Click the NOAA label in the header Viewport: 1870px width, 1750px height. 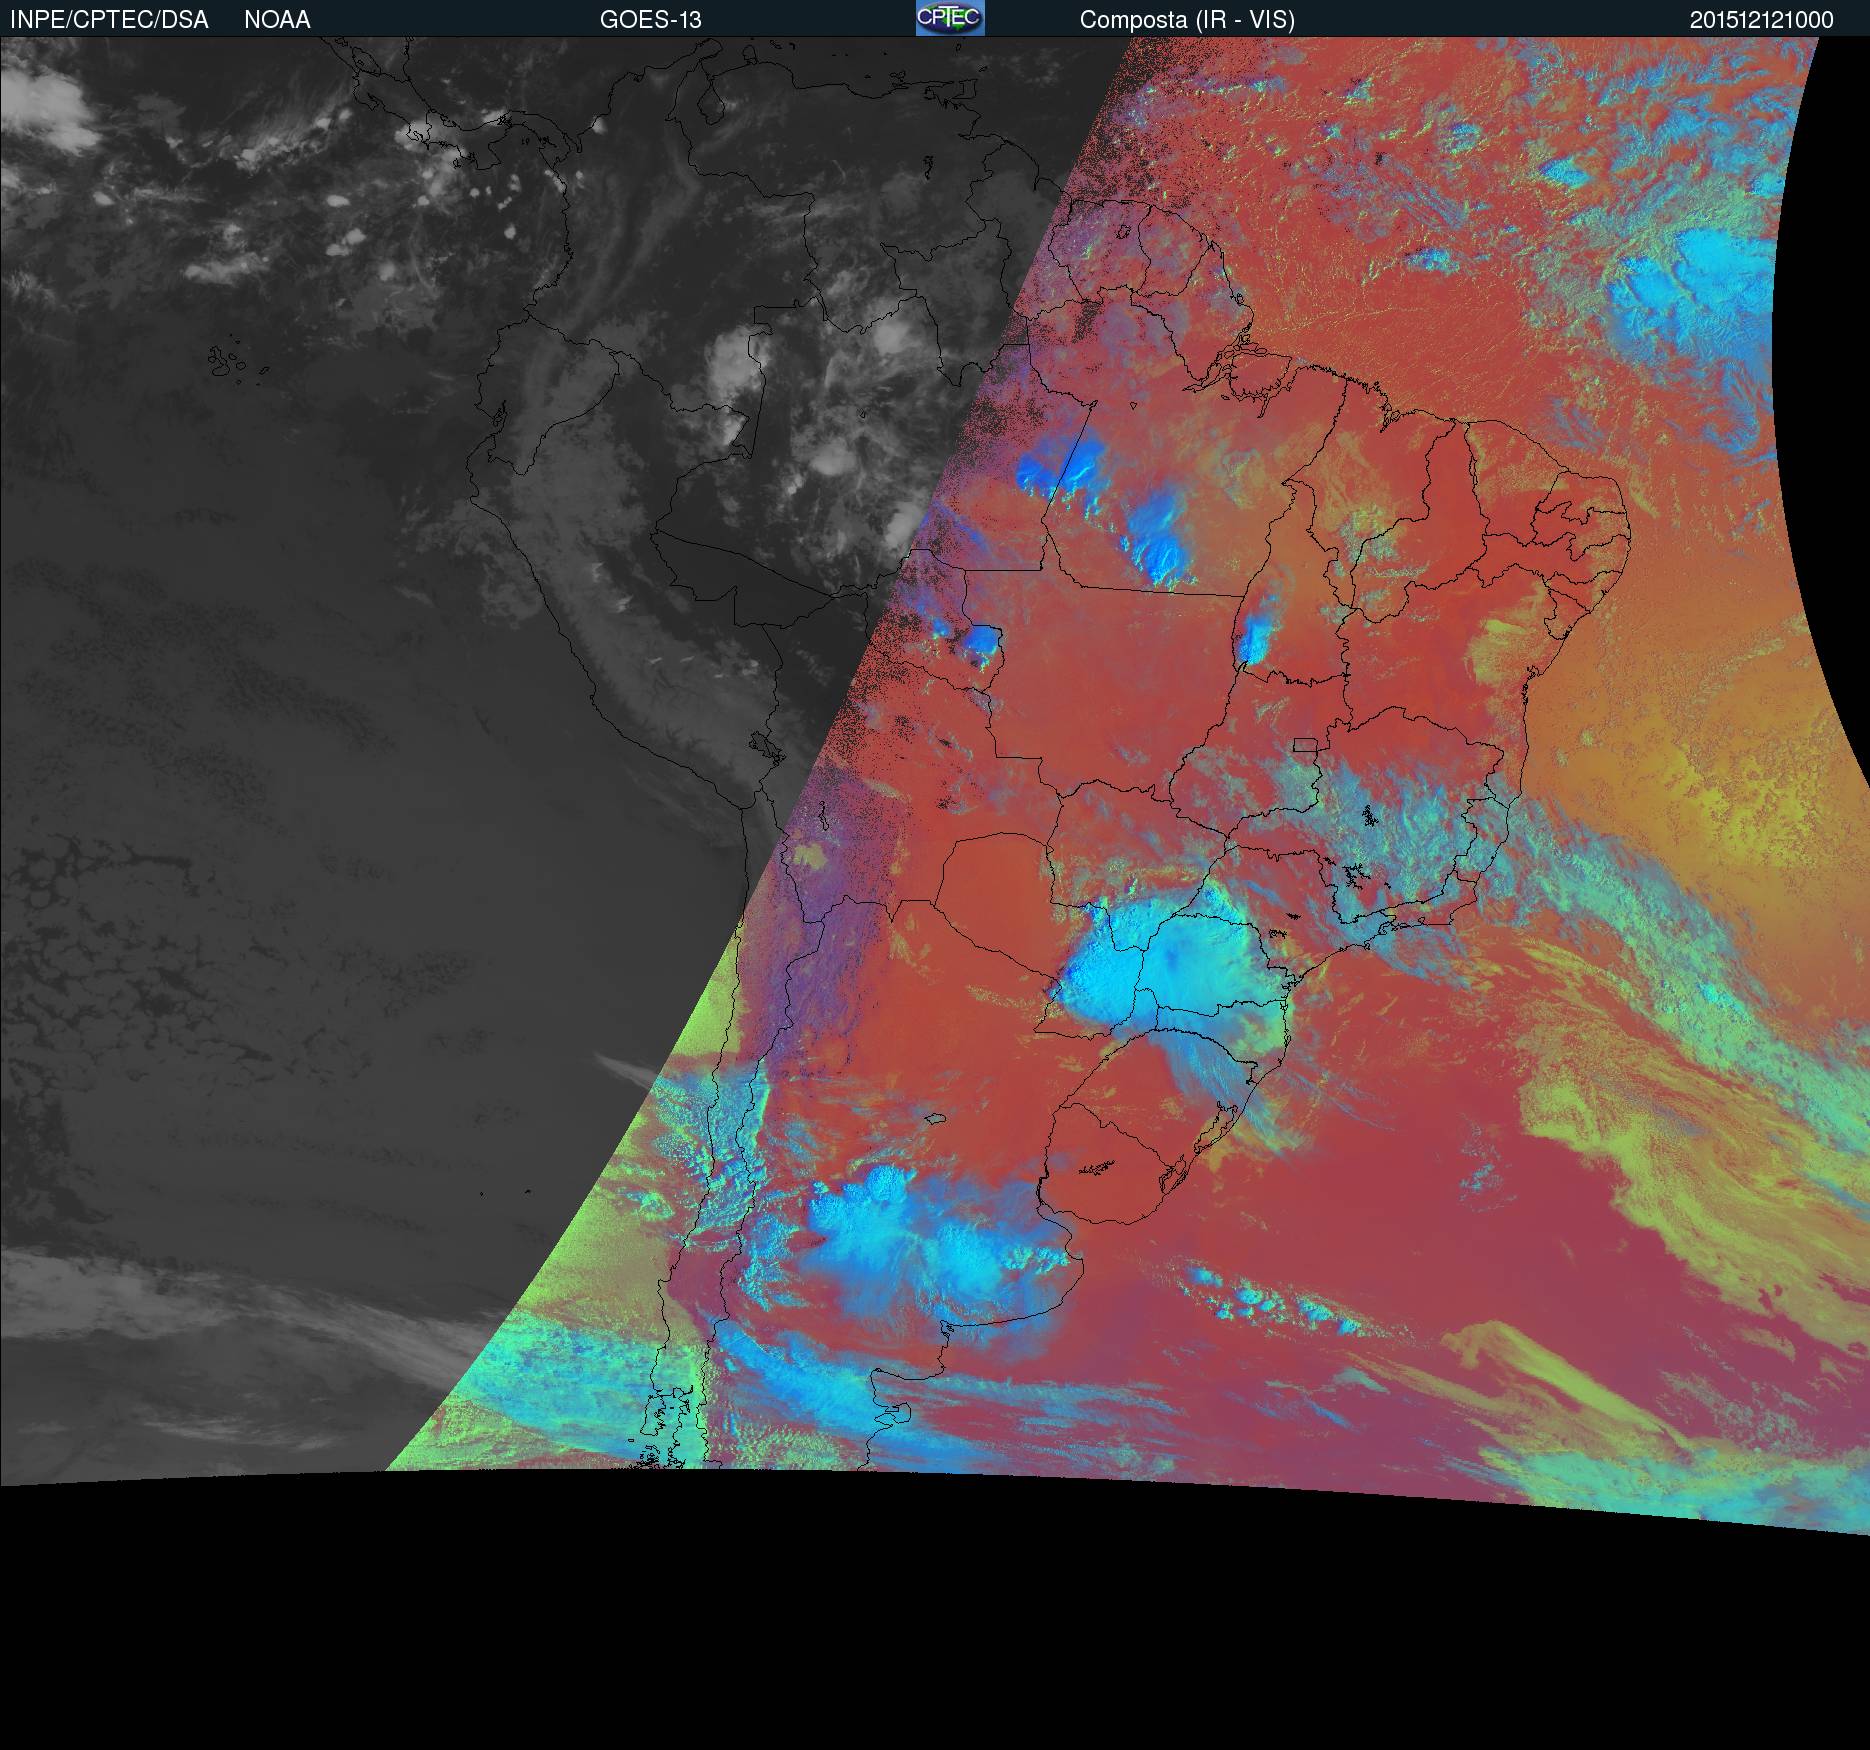click(x=277, y=20)
